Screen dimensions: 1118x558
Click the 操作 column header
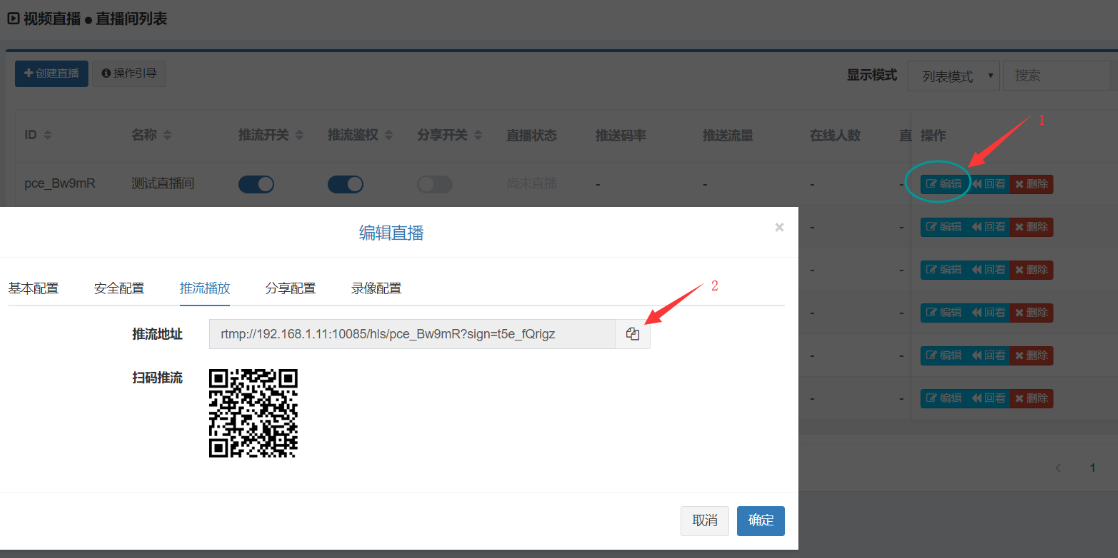(x=933, y=135)
